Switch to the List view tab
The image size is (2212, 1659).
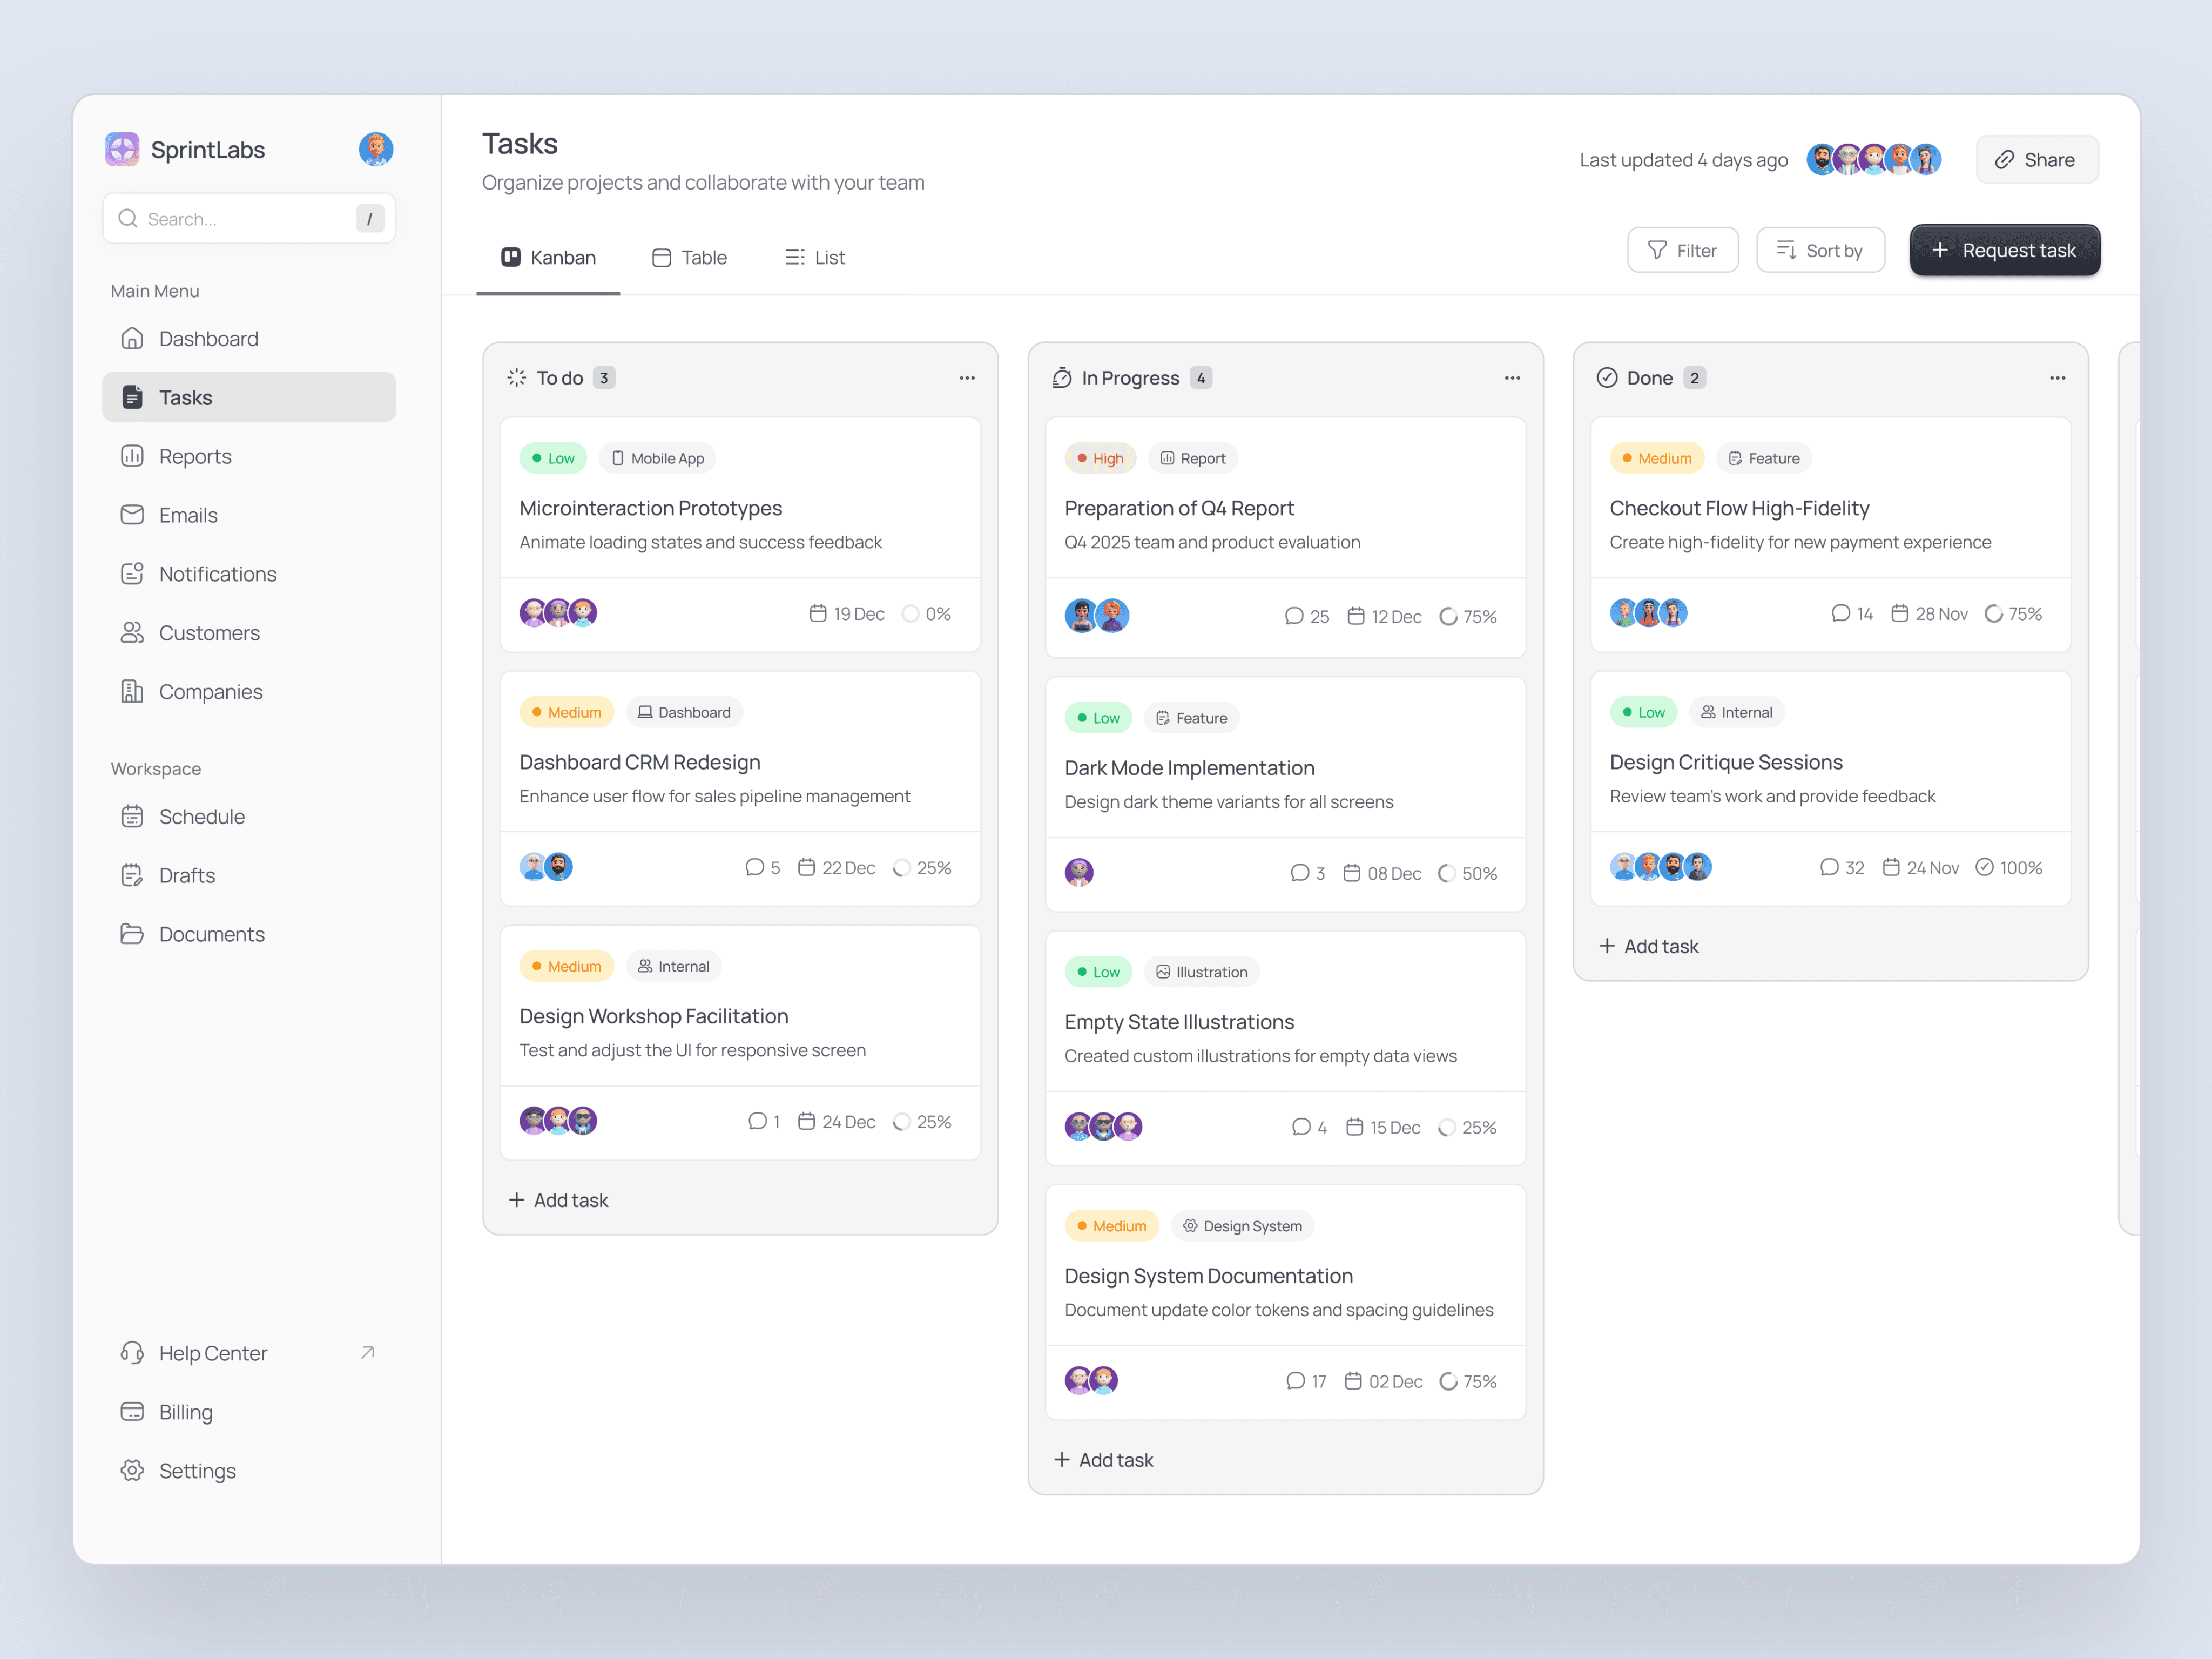point(815,257)
